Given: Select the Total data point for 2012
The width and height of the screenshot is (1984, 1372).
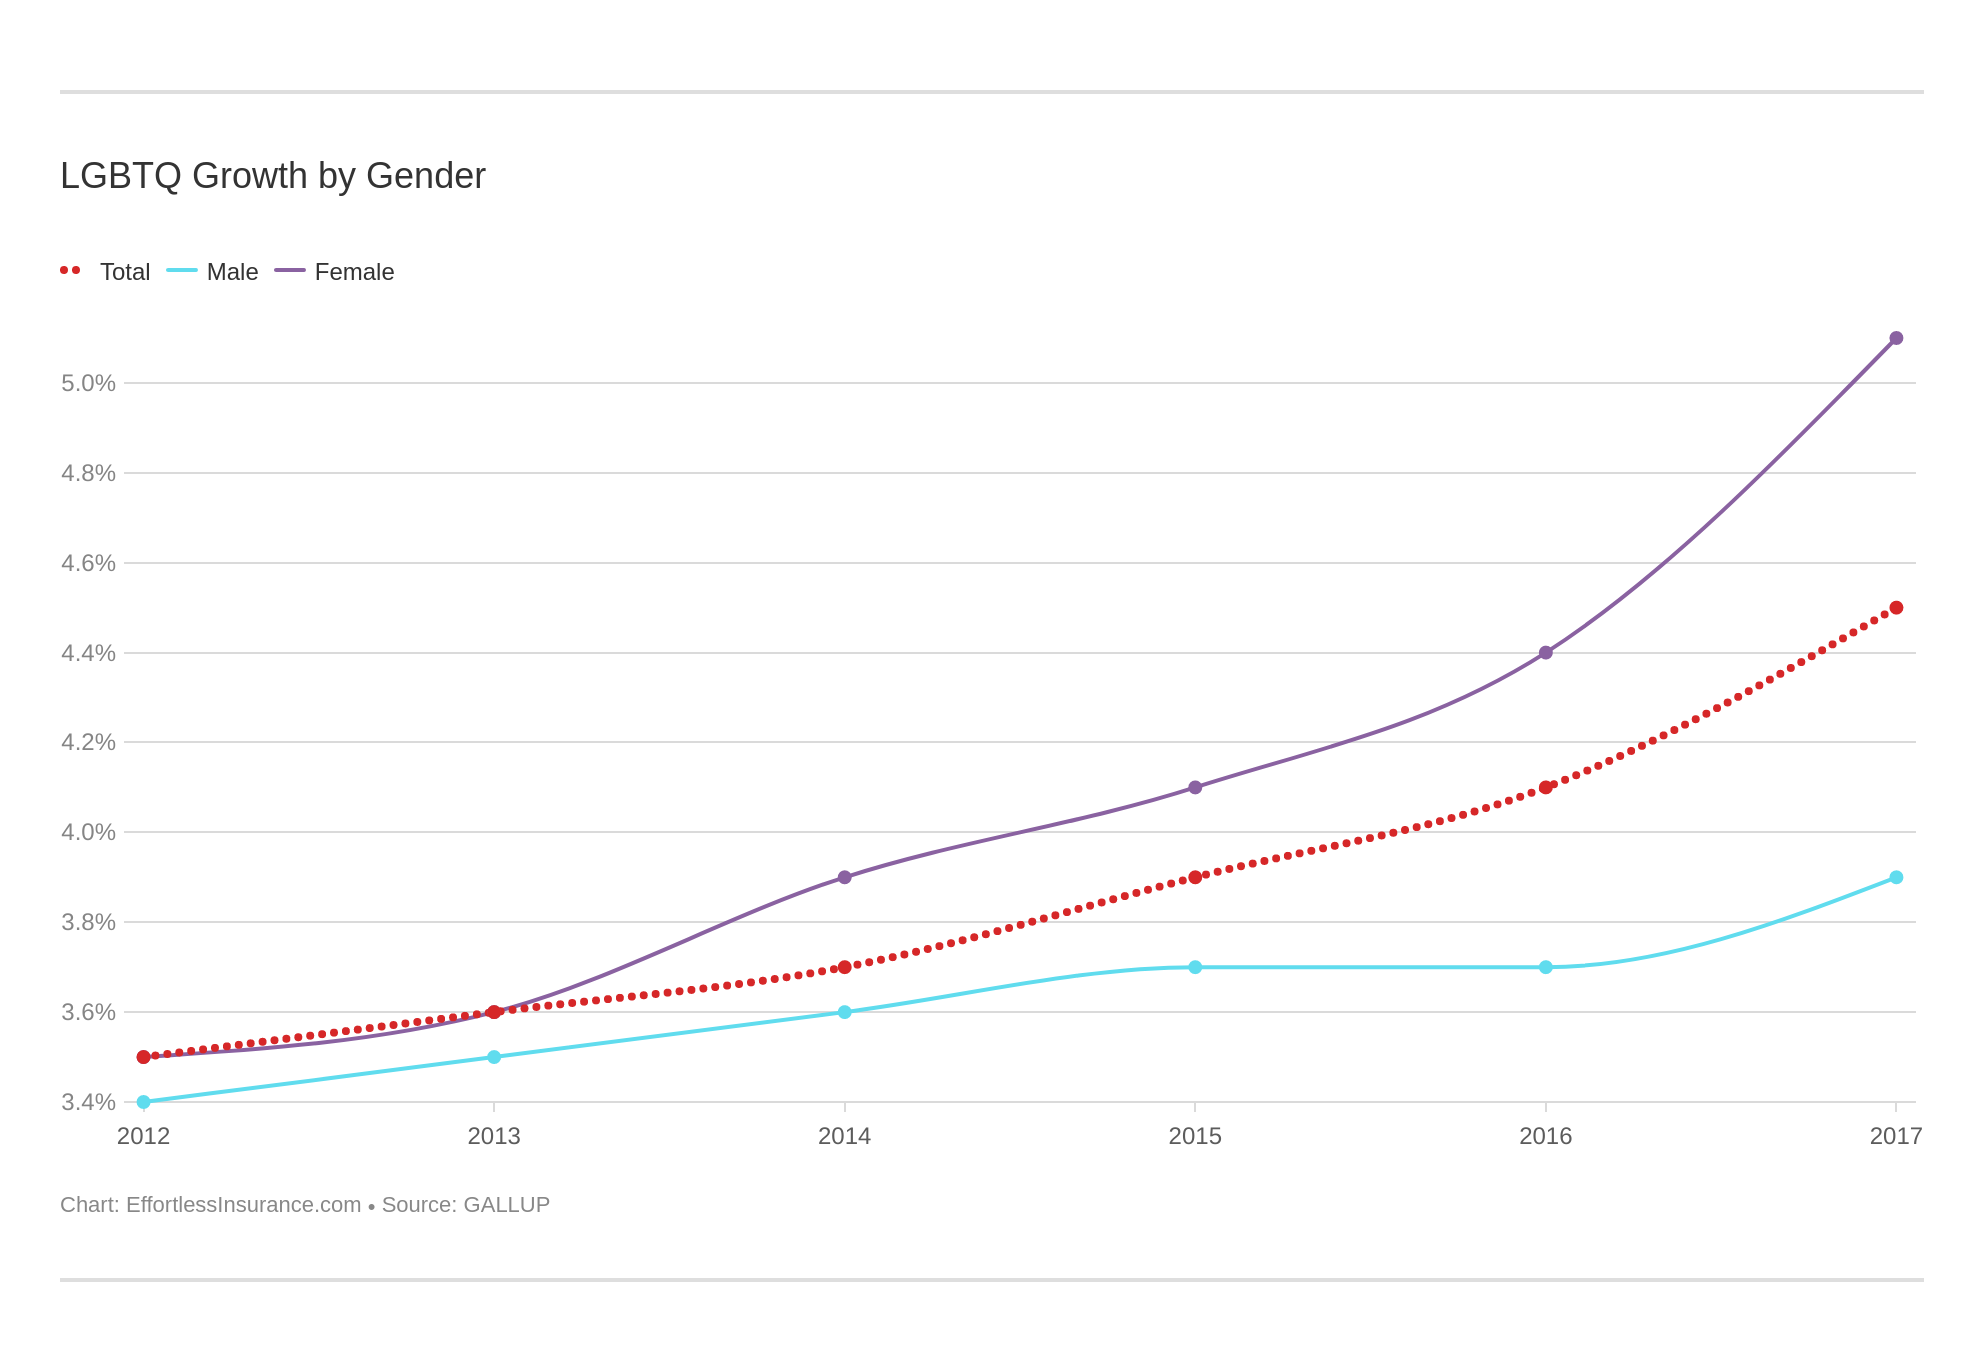Looking at the screenshot, I should (x=143, y=1057).
